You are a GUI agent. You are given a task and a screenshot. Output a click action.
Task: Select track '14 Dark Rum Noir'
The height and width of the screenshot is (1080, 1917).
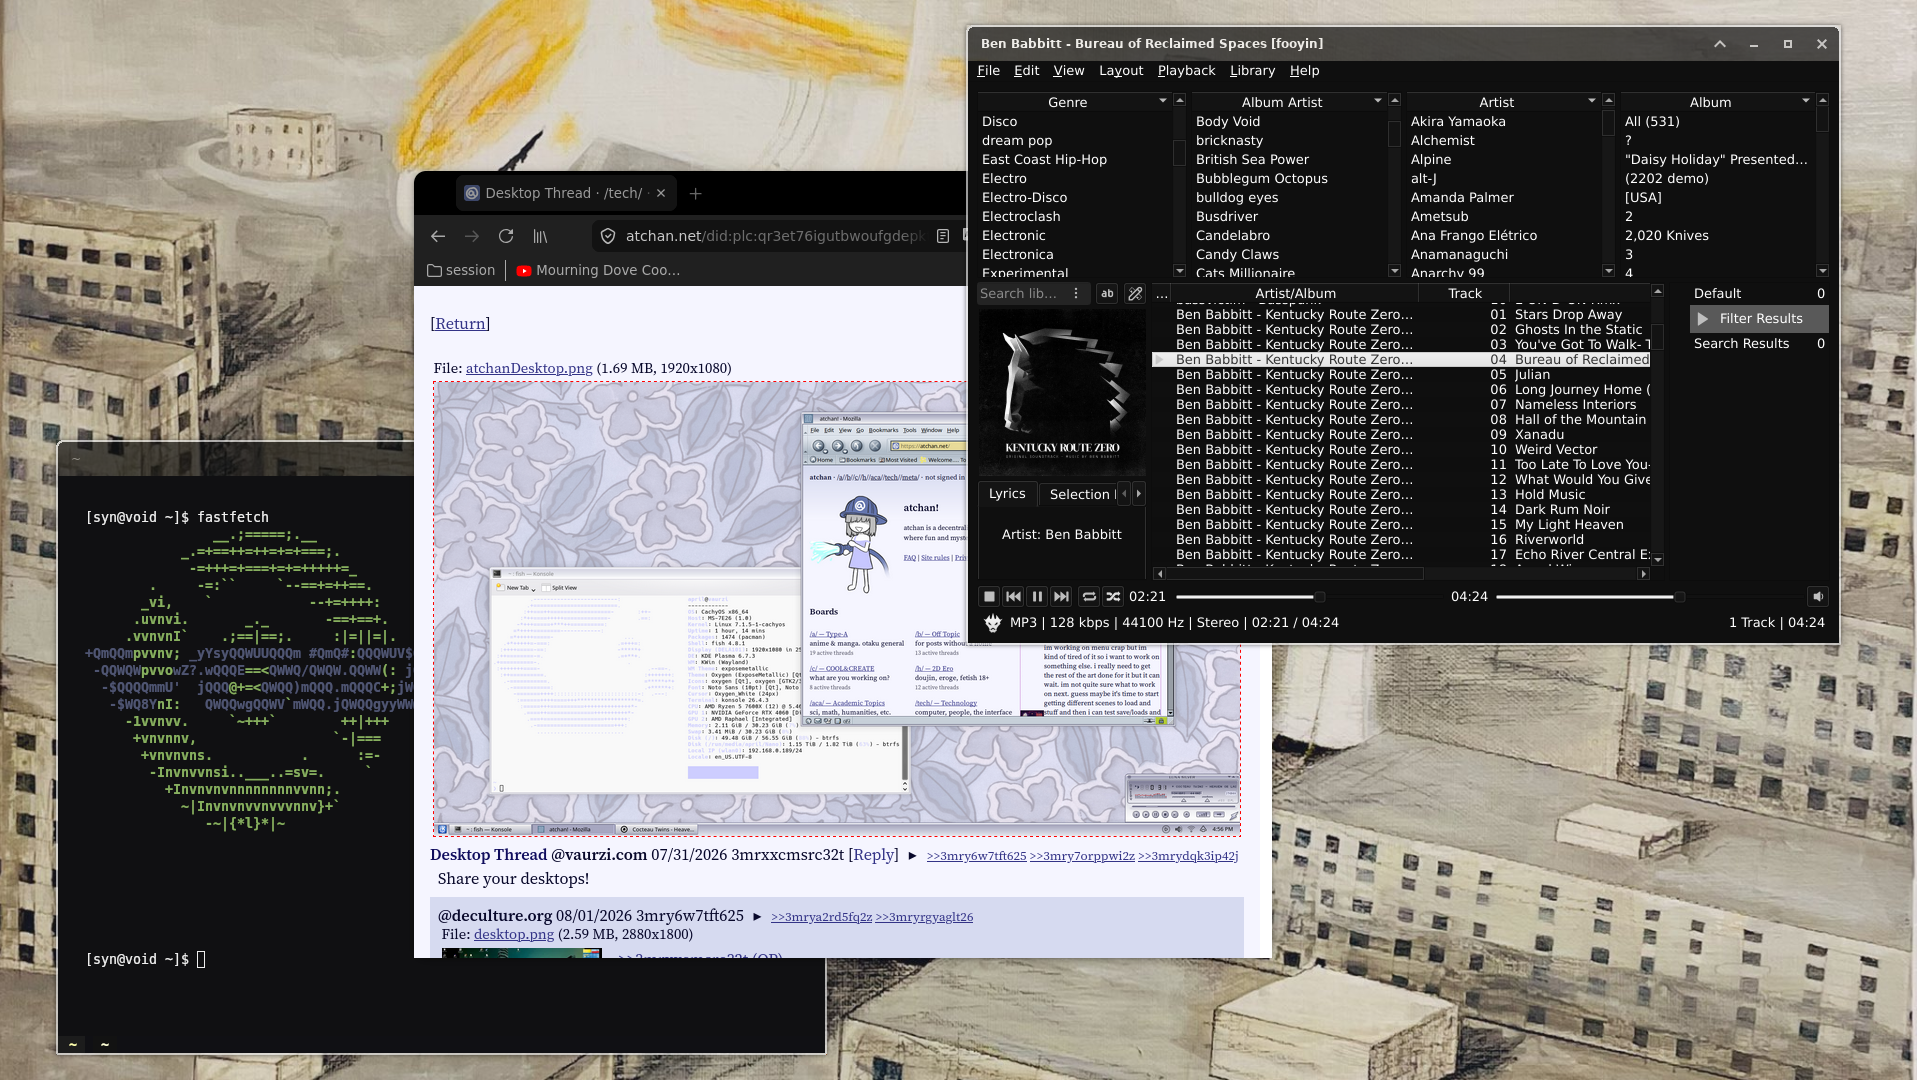(1400, 510)
